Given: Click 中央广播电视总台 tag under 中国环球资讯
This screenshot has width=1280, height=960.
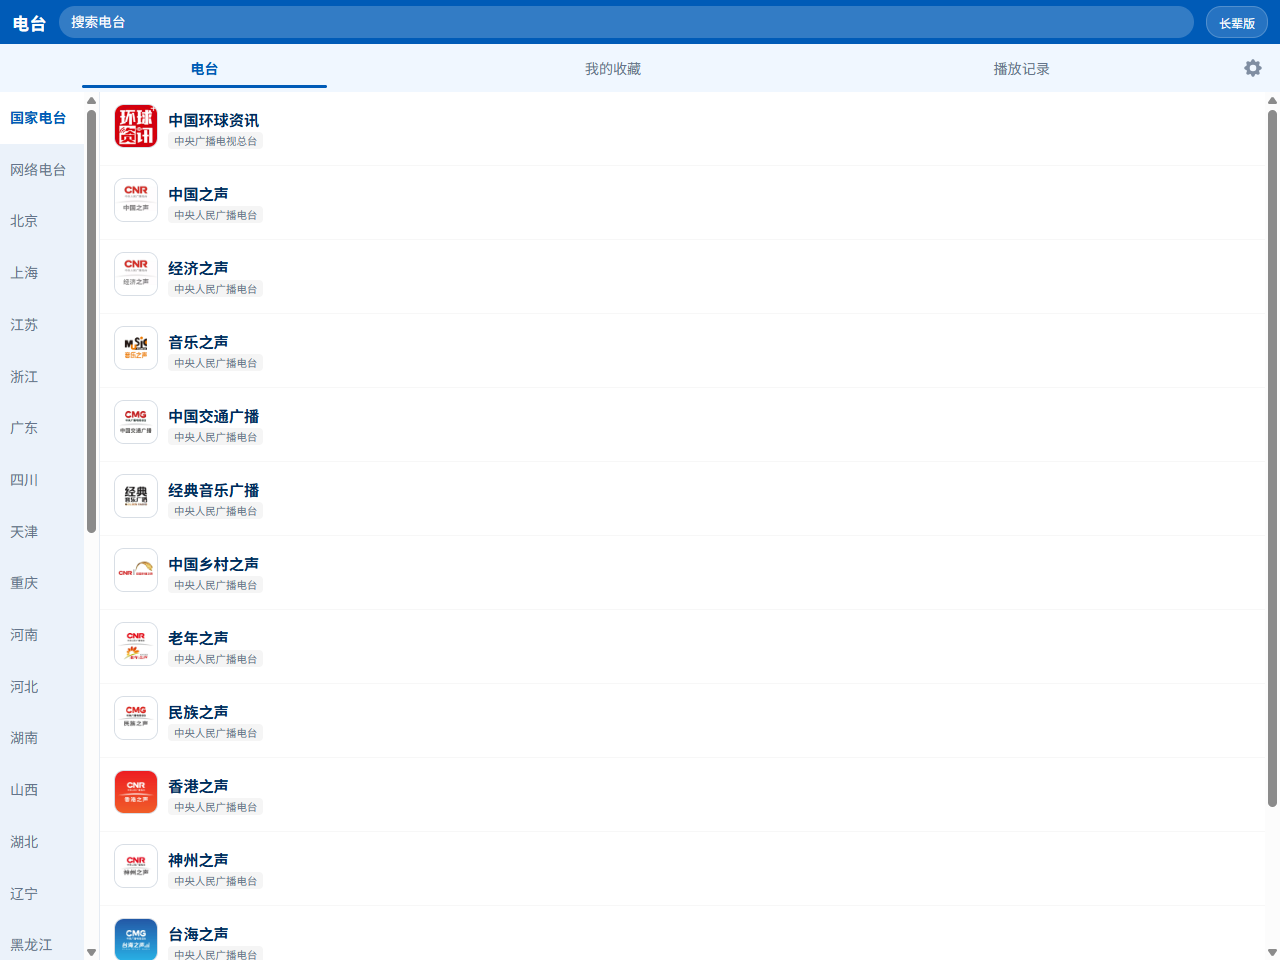Looking at the screenshot, I should pos(215,141).
